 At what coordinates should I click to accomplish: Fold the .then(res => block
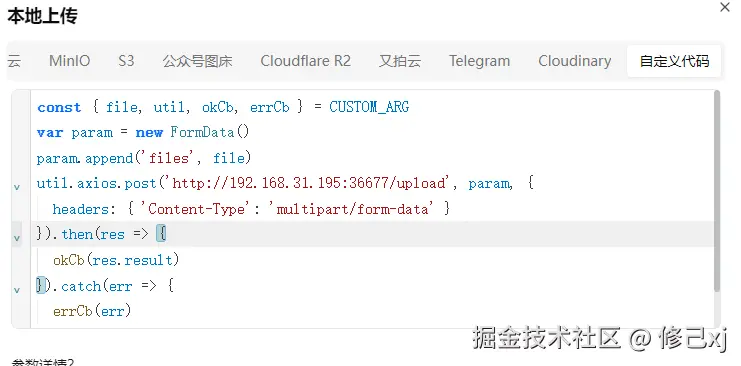click(17, 238)
